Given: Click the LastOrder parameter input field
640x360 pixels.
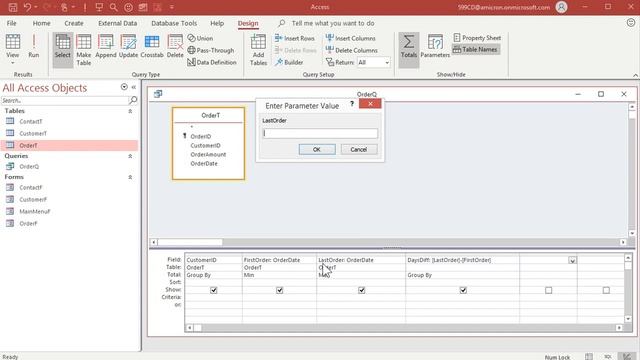Looking at the screenshot, I should pyautogui.click(x=320, y=133).
